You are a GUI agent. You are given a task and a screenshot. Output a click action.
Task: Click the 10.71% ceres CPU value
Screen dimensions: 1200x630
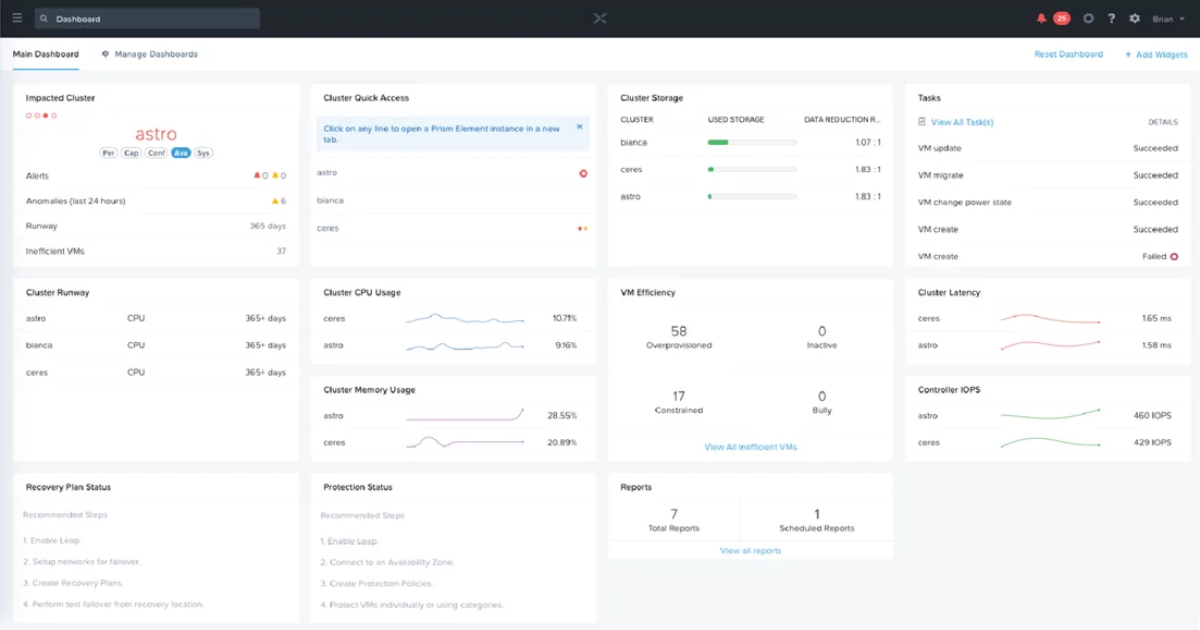(x=565, y=319)
